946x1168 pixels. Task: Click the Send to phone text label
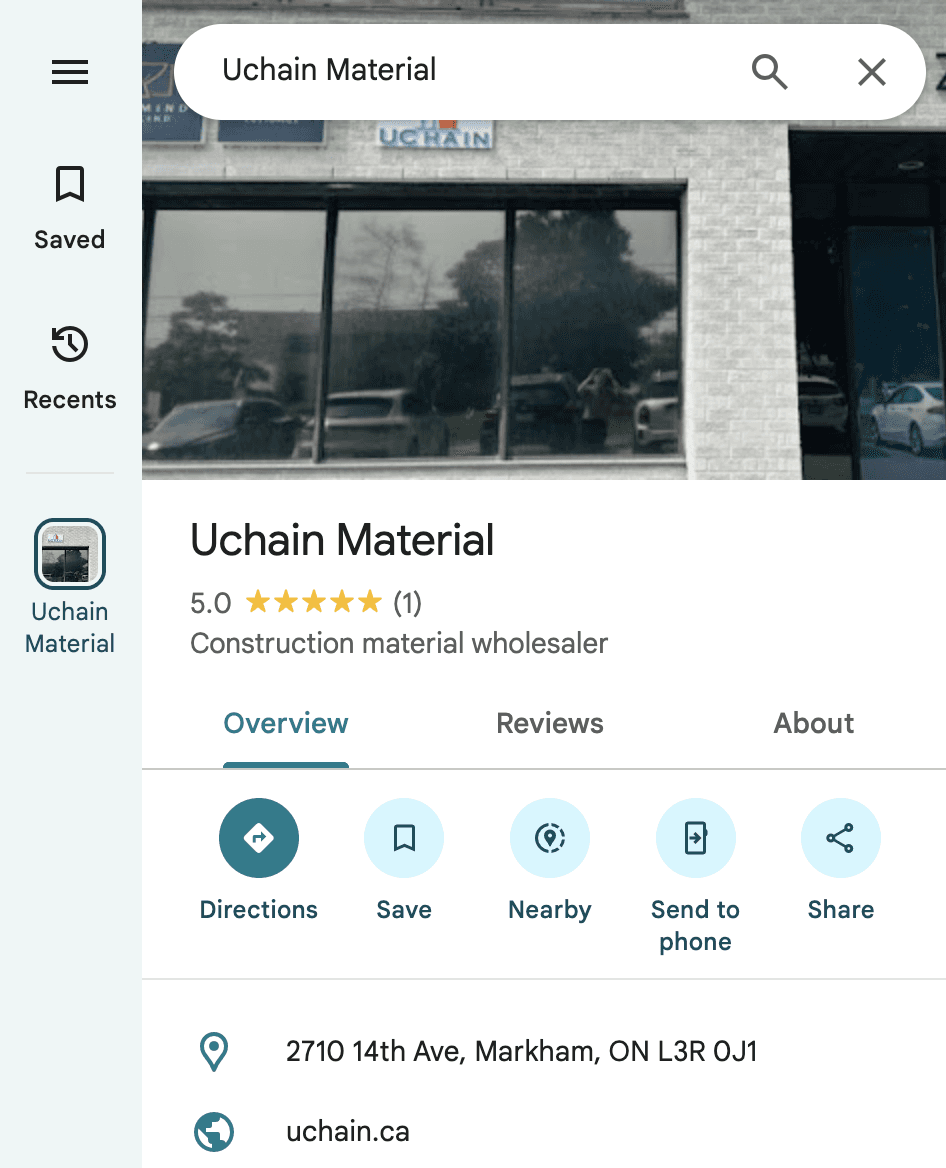(696, 926)
